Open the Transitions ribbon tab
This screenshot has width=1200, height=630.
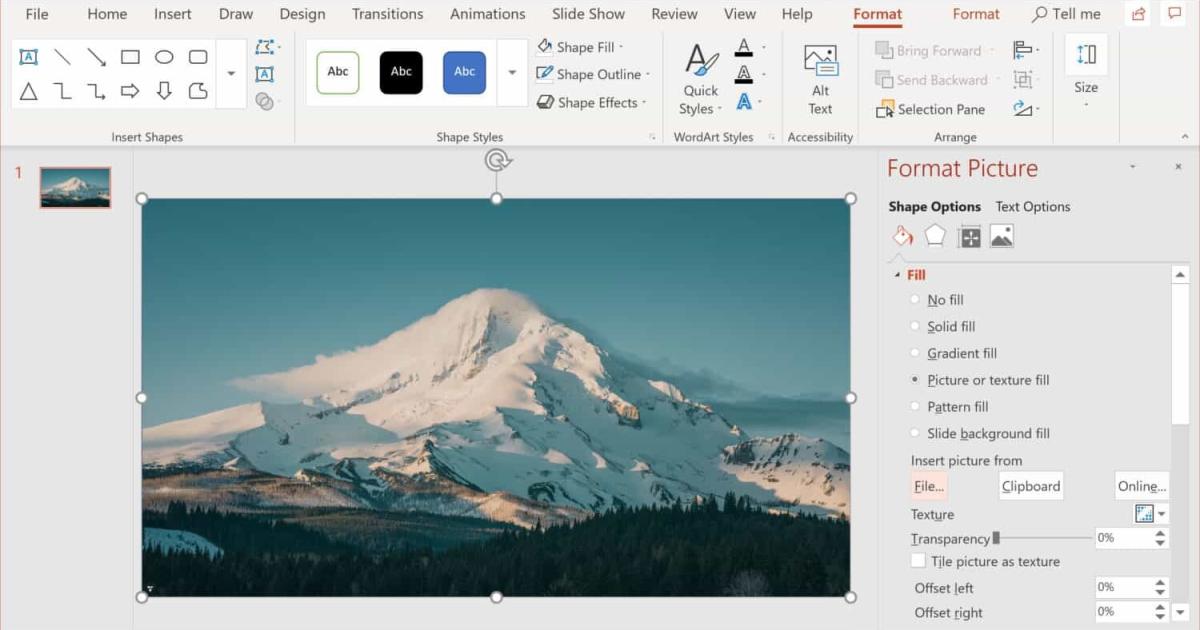(387, 14)
